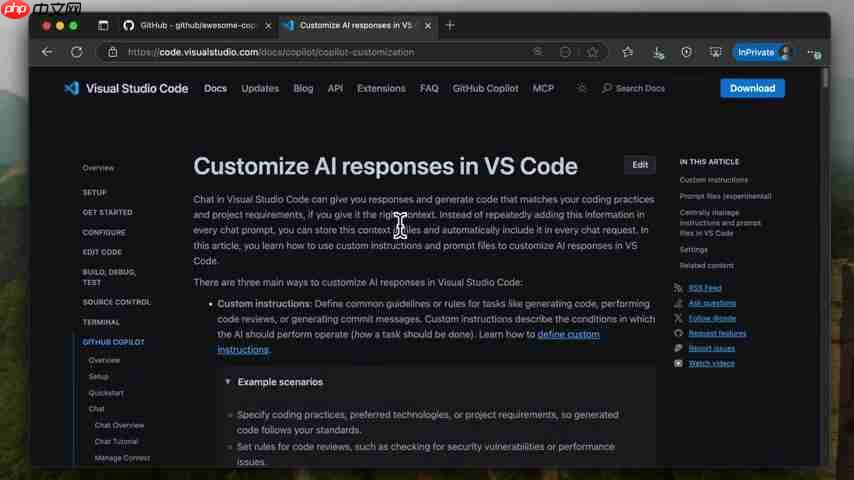Expand the SOURCE CONTROL sidebar section
Image resolution: width=854 pixels, height=480 pixels.
117,302
